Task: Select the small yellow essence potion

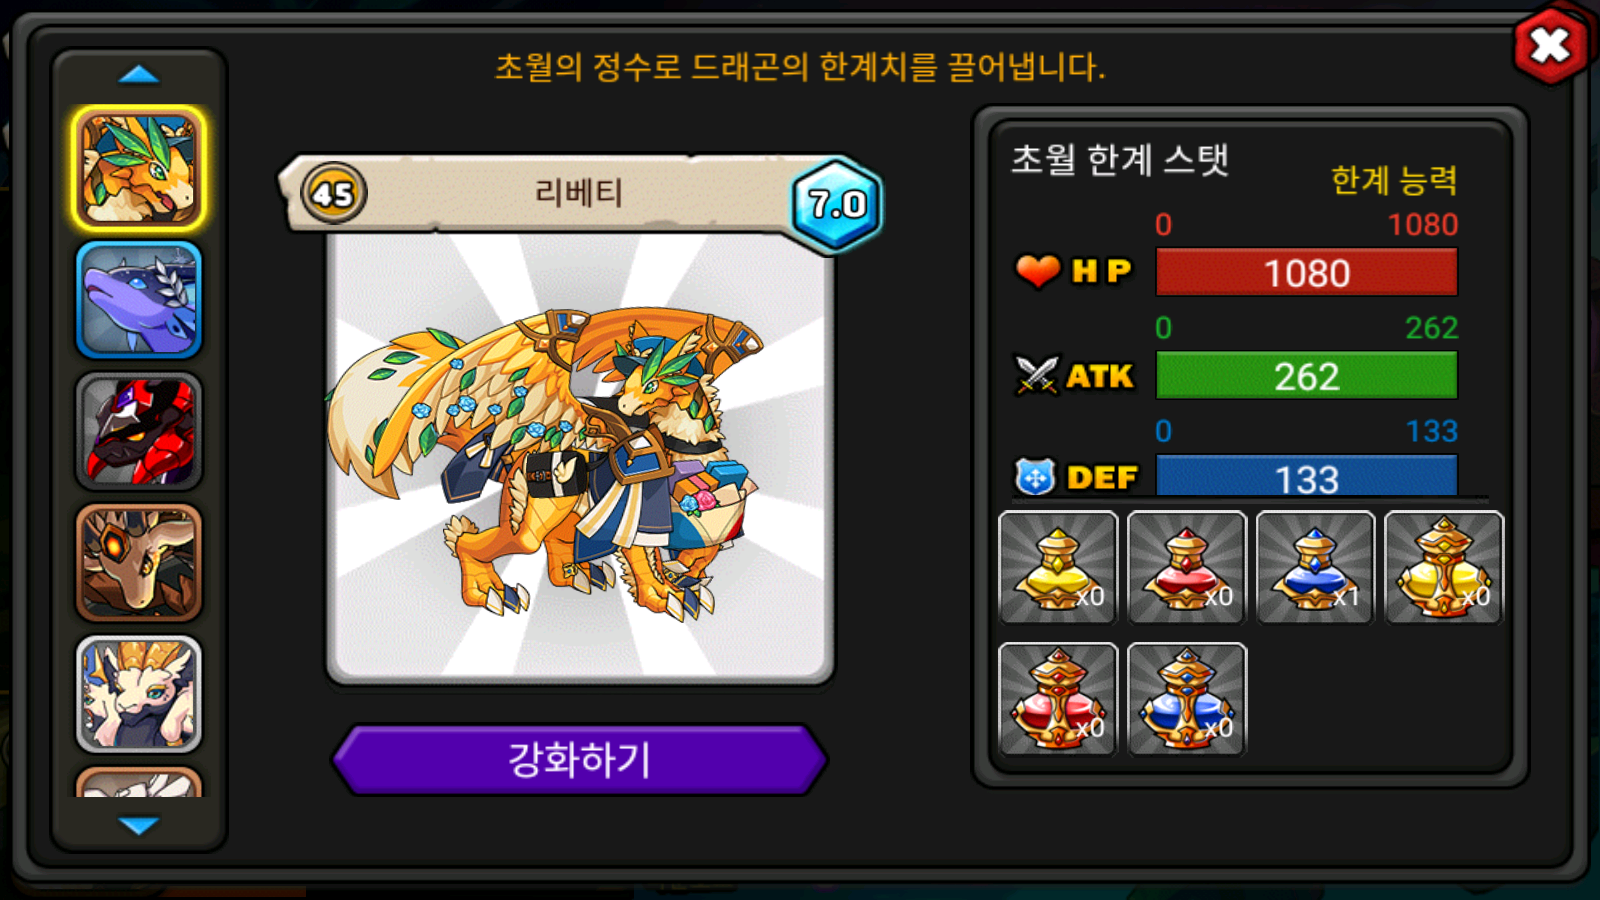Action: [1058, 568]
